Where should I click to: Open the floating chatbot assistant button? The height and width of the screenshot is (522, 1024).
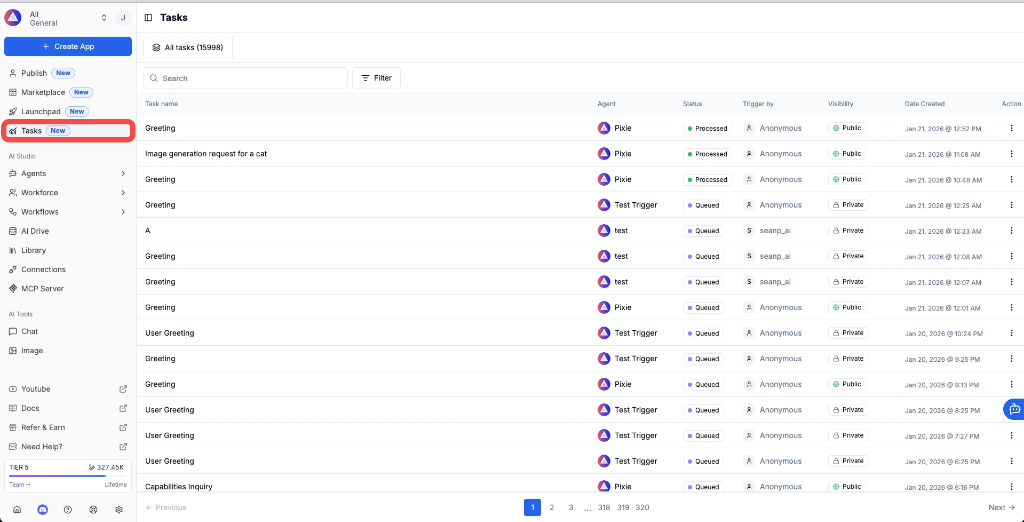coord(1014,410)
